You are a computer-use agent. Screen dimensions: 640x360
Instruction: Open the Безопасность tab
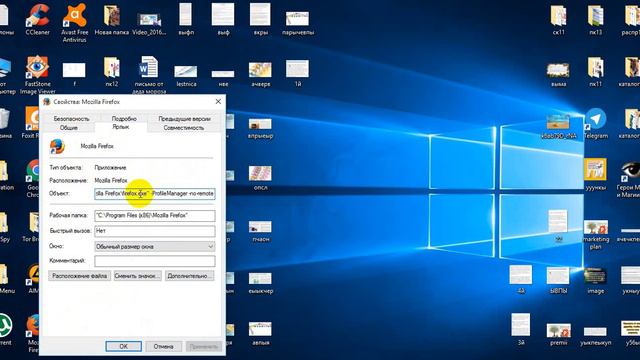71,119
